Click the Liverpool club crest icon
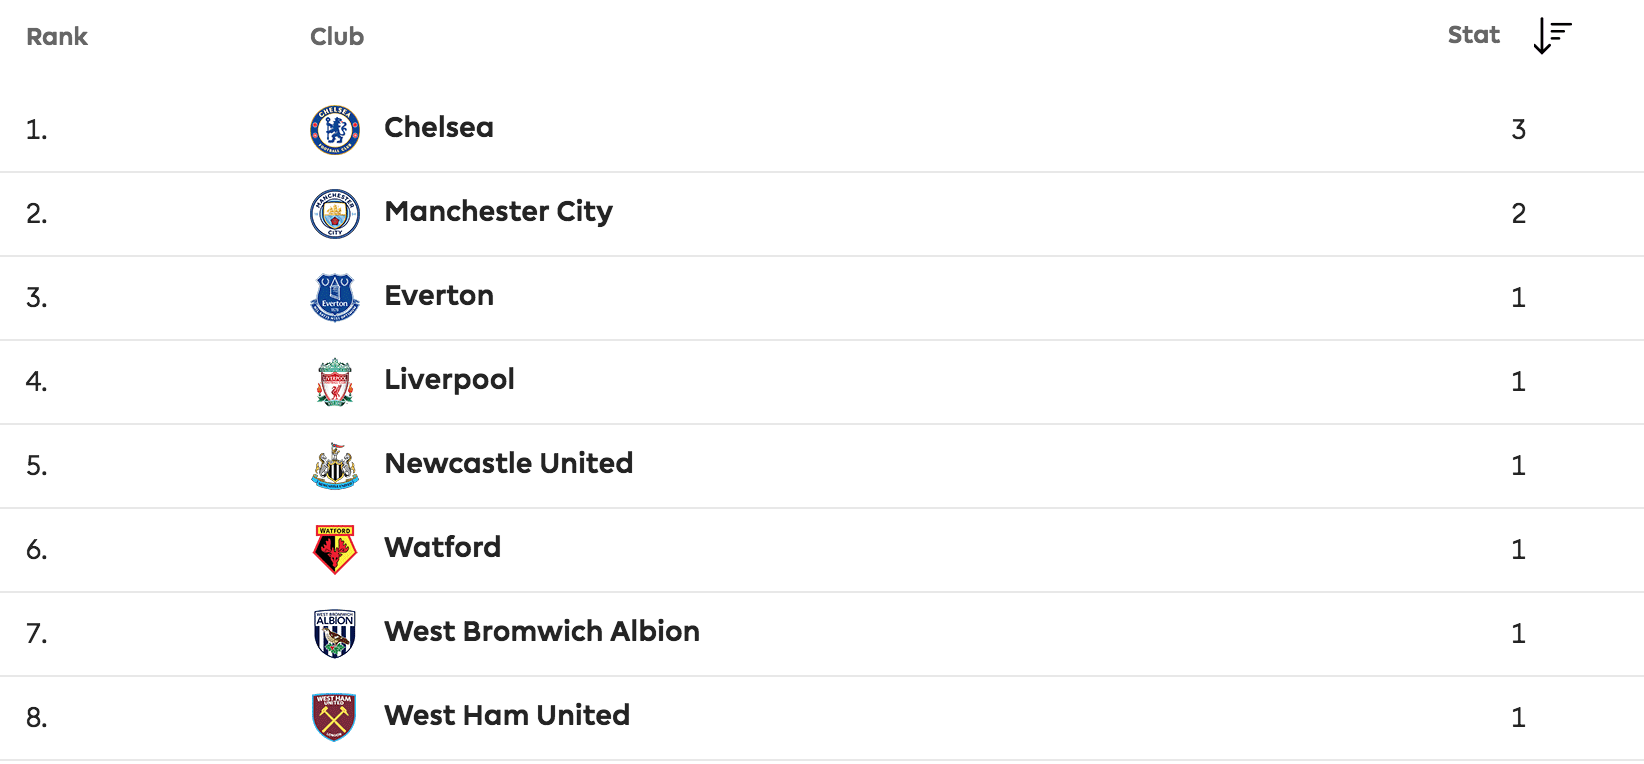This screenshot has height=764, width=1644. click(x=335, y=382)
